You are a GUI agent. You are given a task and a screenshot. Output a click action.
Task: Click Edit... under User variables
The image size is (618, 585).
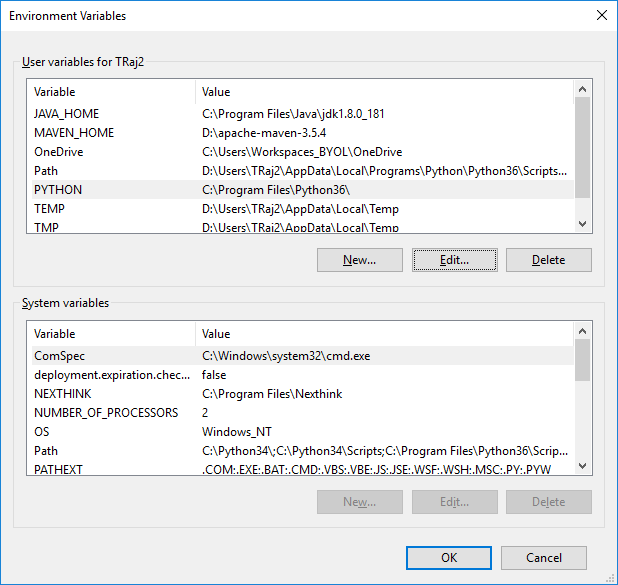tap(454, 260)
